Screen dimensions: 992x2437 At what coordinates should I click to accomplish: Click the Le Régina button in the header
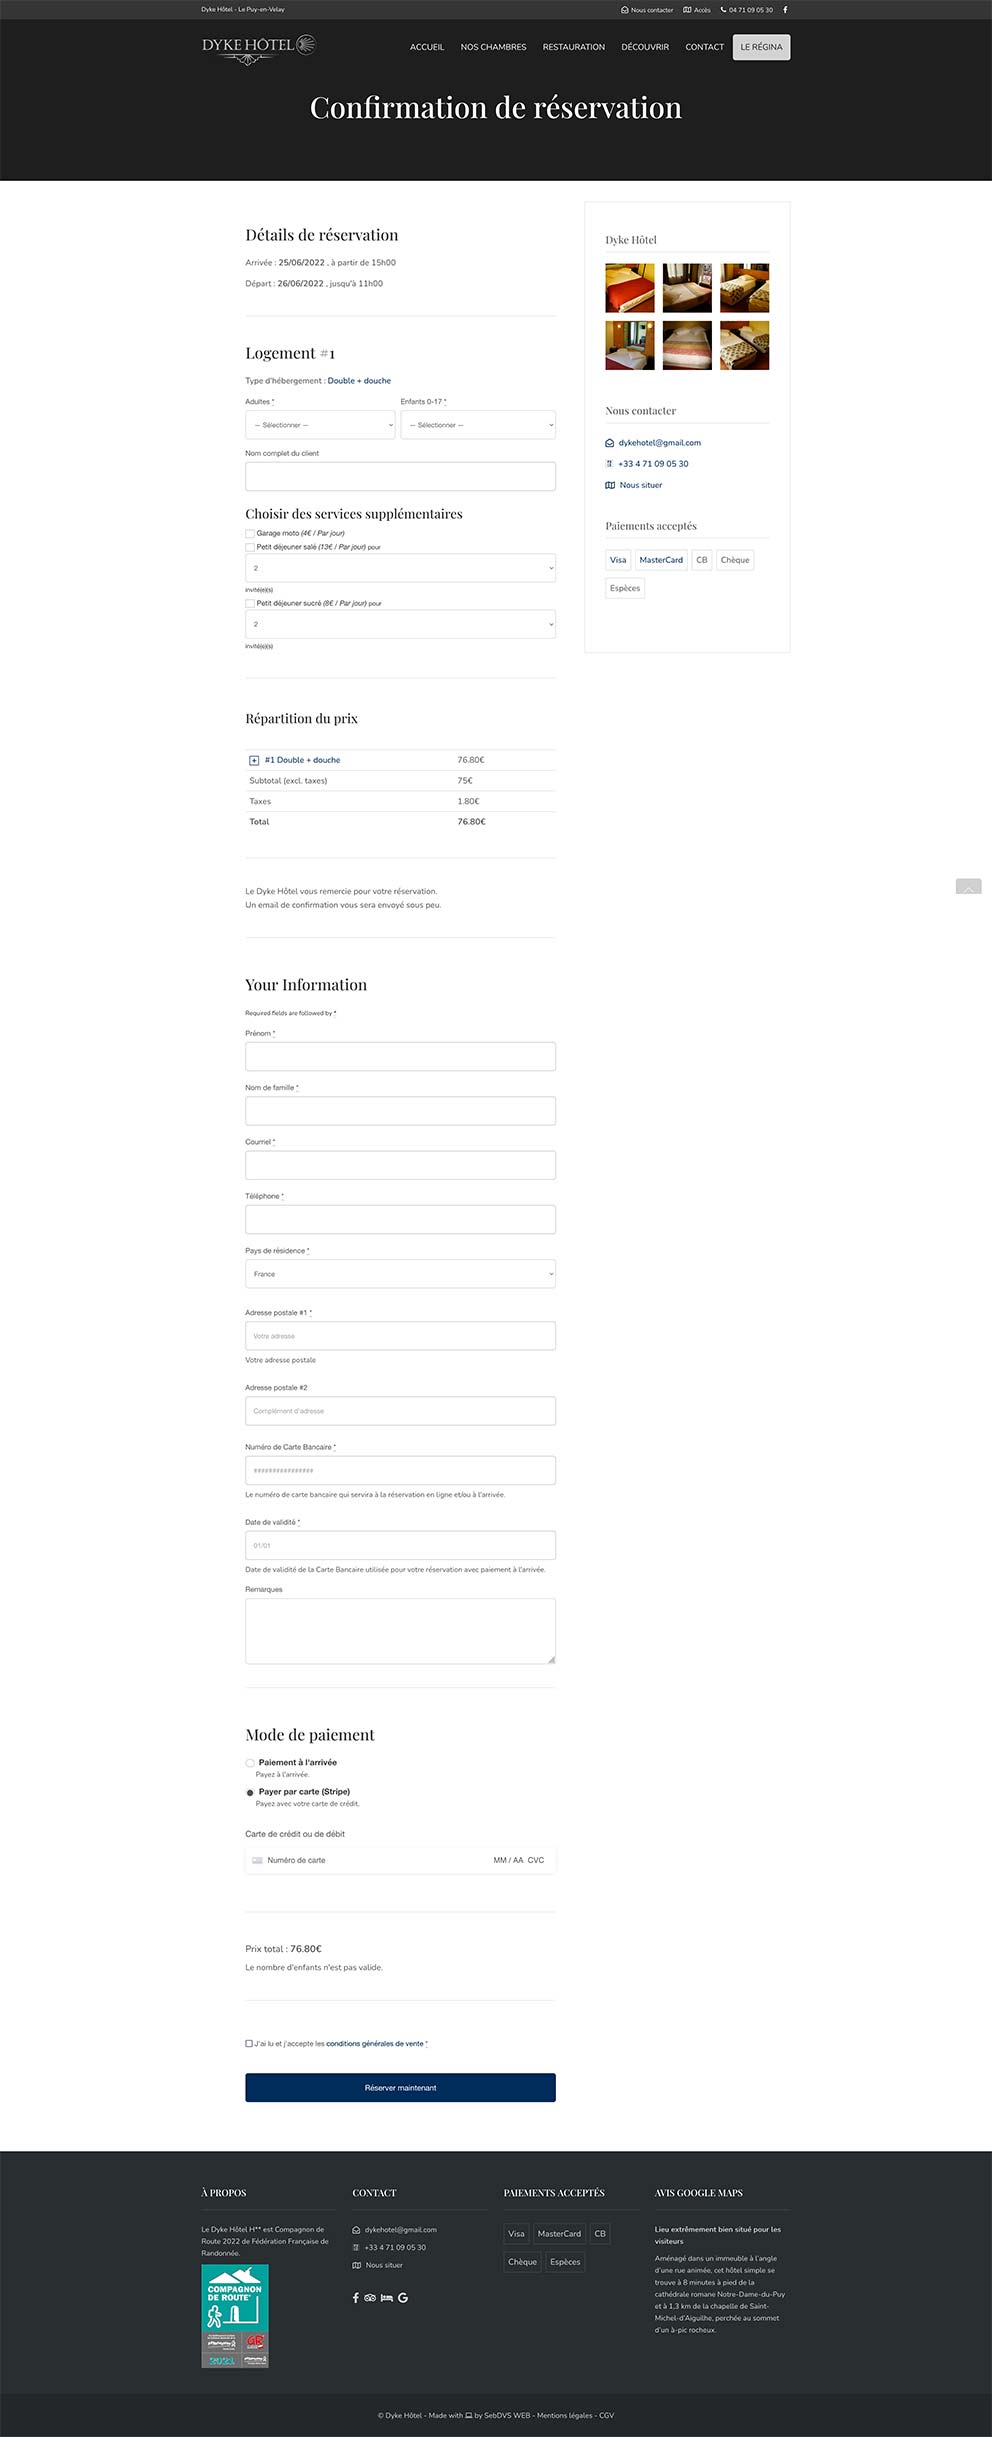[761, 47]
